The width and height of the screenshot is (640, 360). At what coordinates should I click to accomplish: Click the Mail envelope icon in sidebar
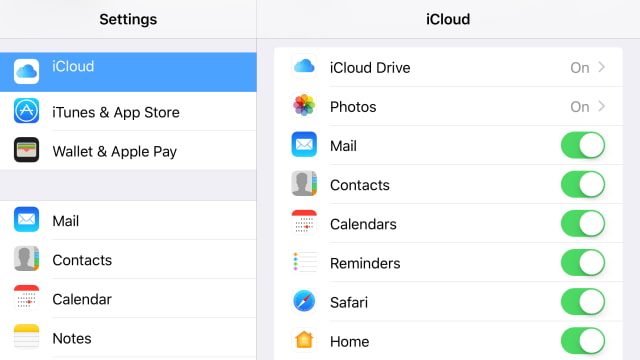click(27, 219)
